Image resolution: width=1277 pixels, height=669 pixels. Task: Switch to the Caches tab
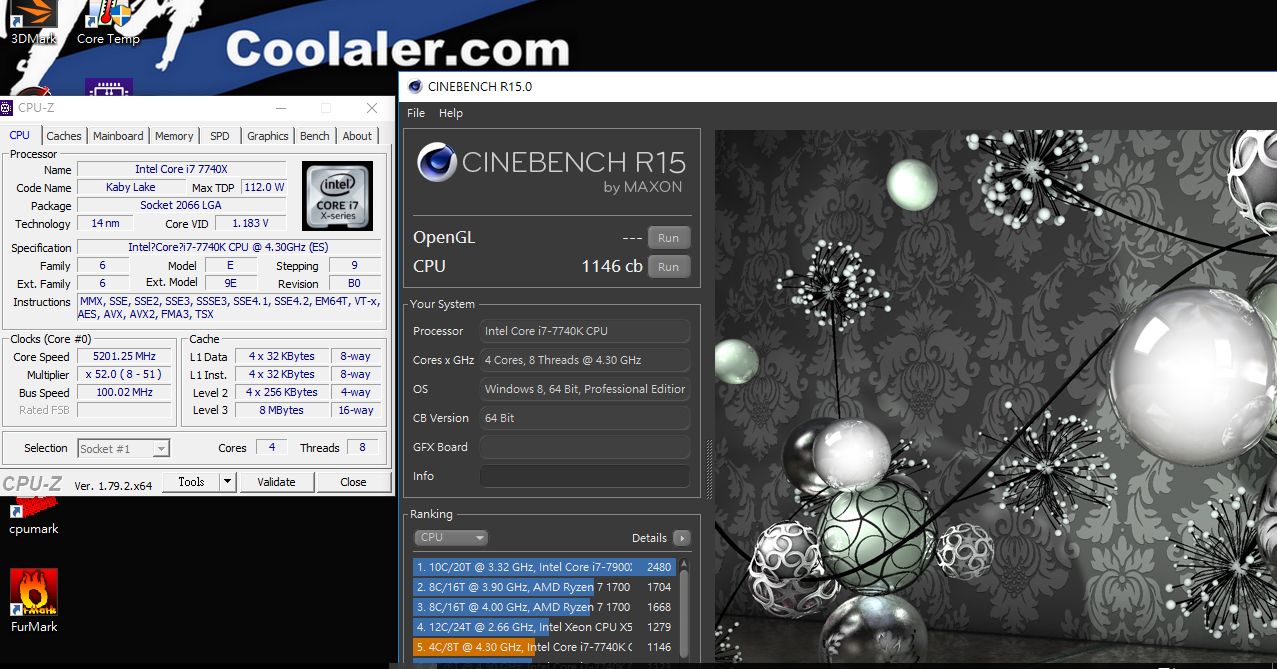coord(64,136)
